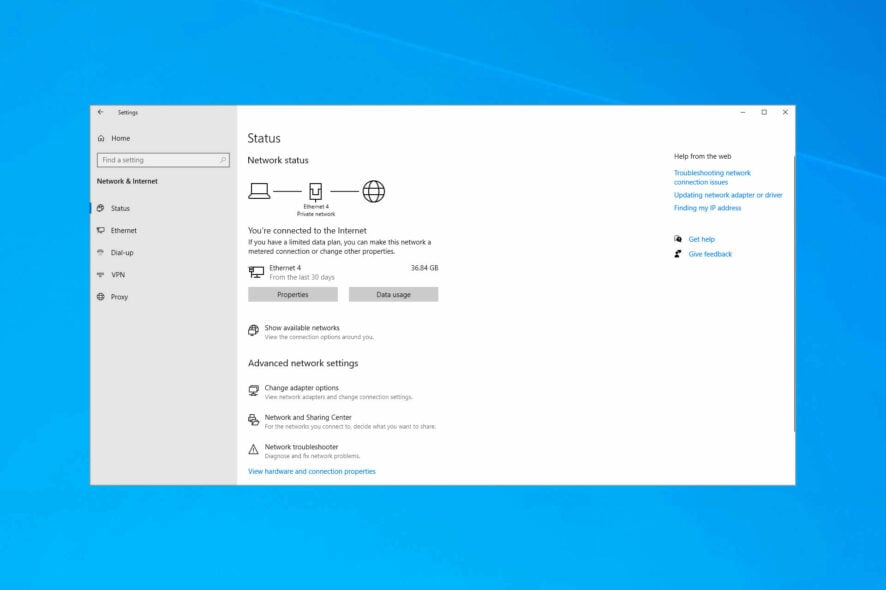Click the Internet globe diagram icon
The height and width of the screenshot is (590, 886).
point(373,191)
